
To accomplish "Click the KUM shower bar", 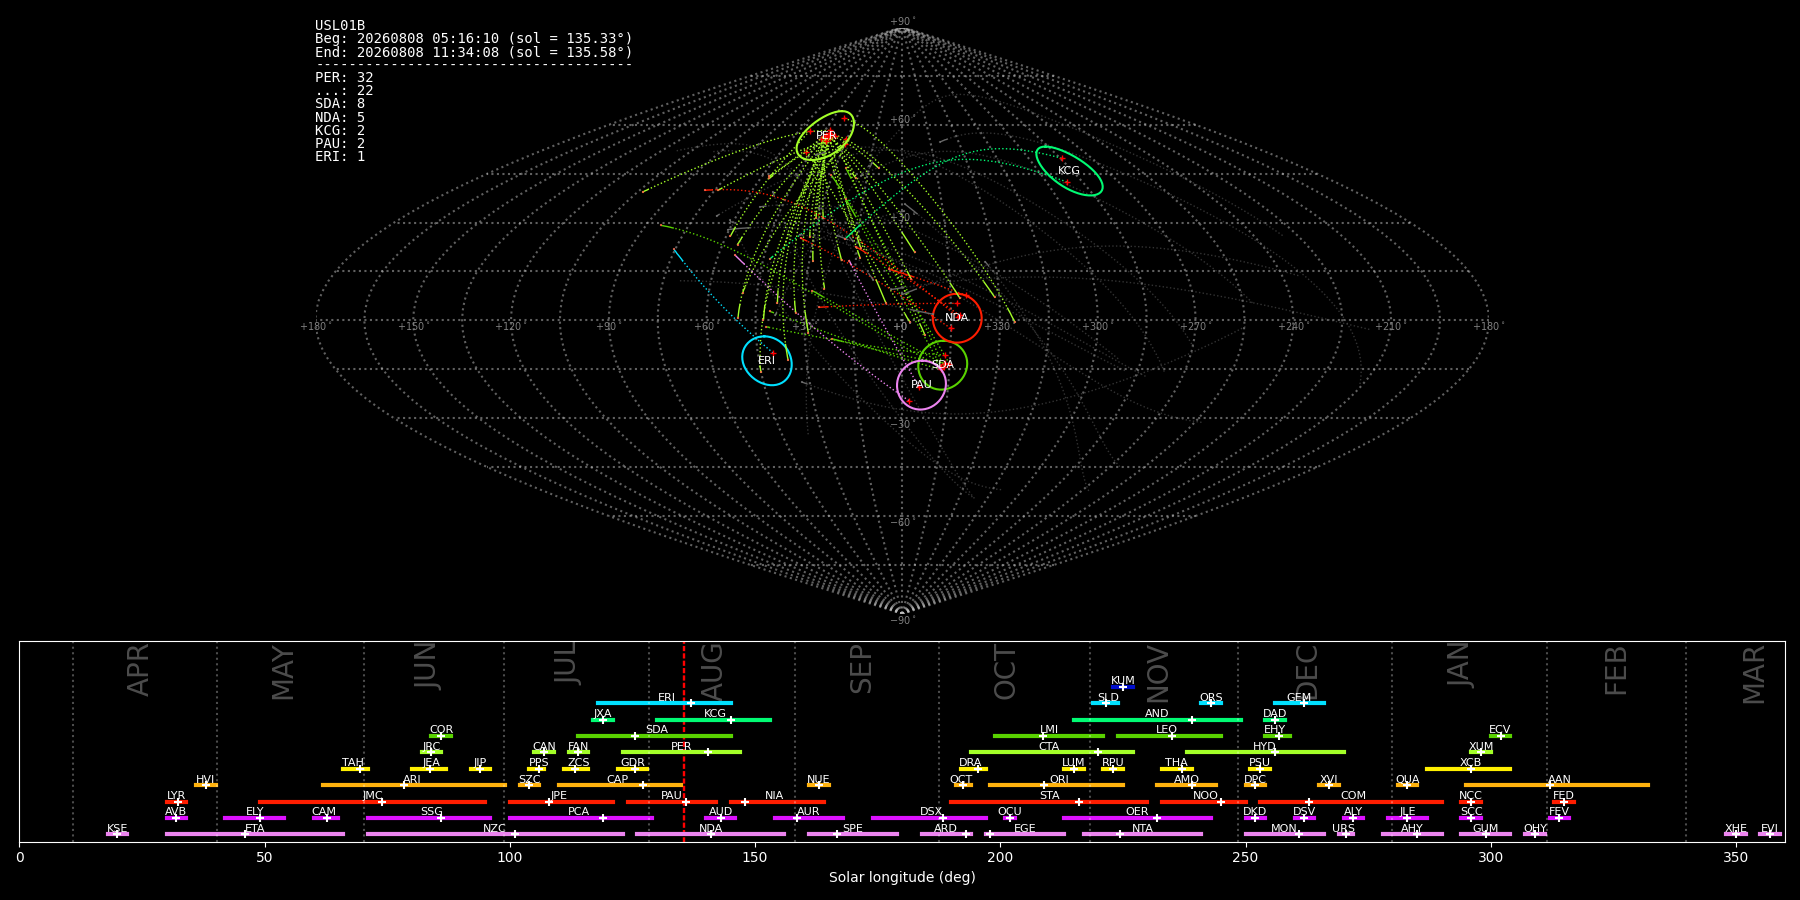I will coord(1123,687).
